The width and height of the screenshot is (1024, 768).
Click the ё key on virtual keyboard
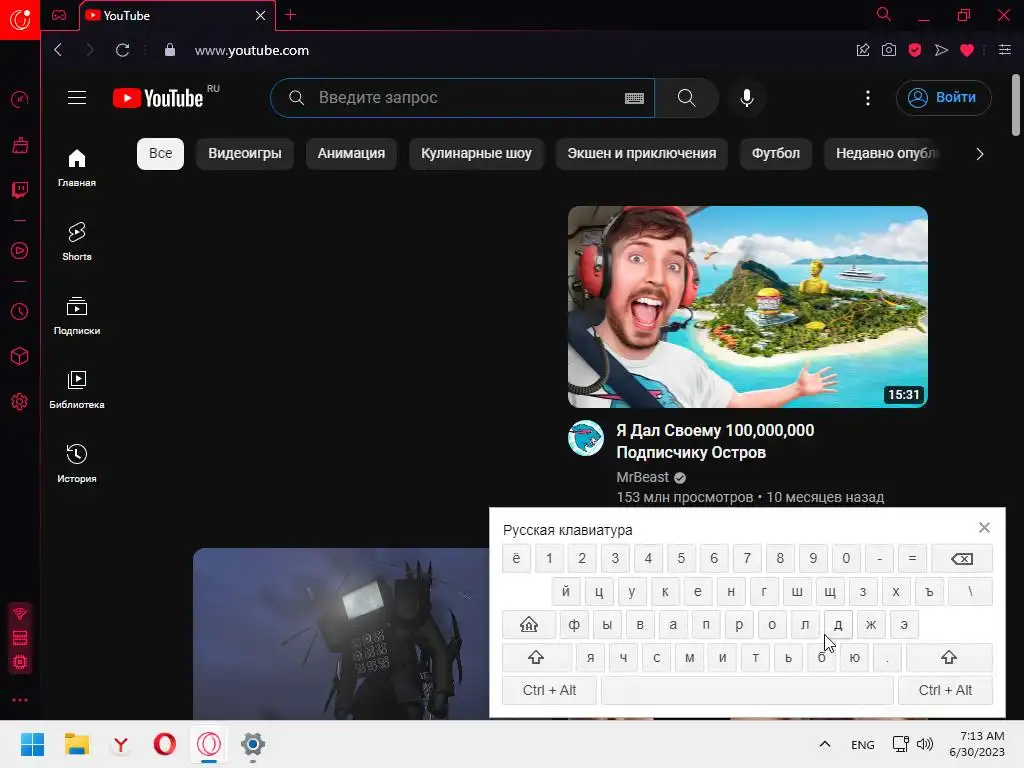517,559
